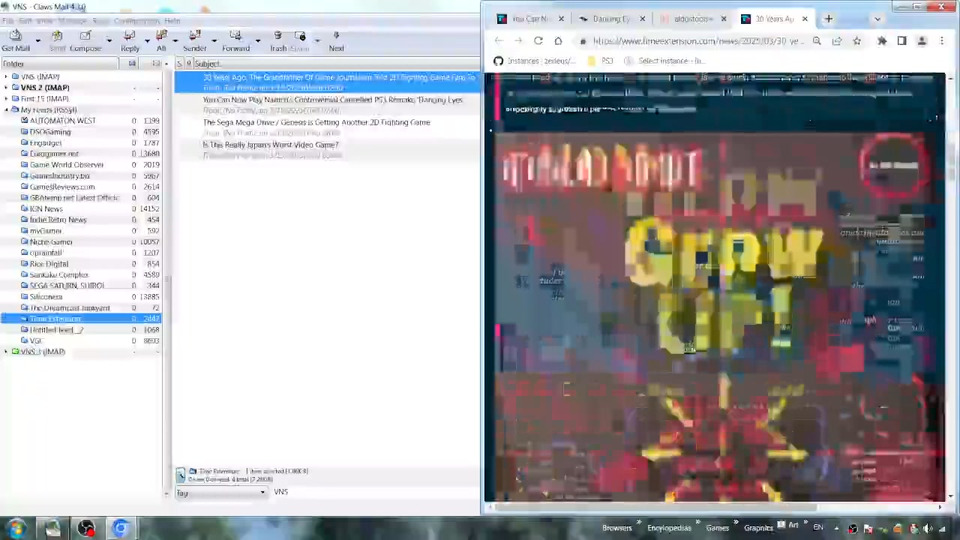Select Is This Really Japan's Worst Video Game message
Screen dimensions: 960x540
328,150
